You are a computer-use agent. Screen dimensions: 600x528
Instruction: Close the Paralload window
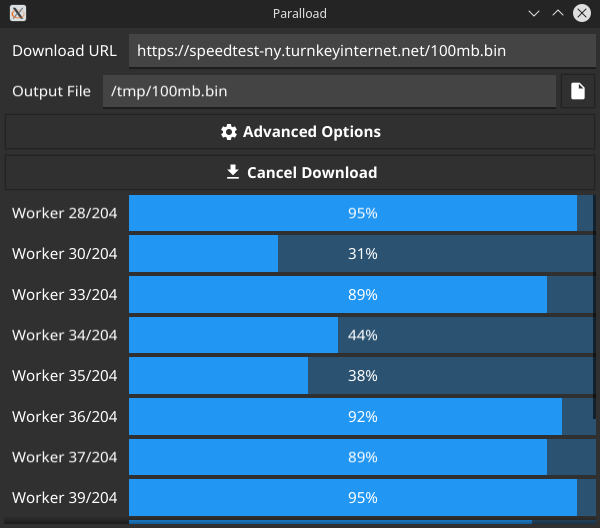pyautogui.click(x=582, y=13)
